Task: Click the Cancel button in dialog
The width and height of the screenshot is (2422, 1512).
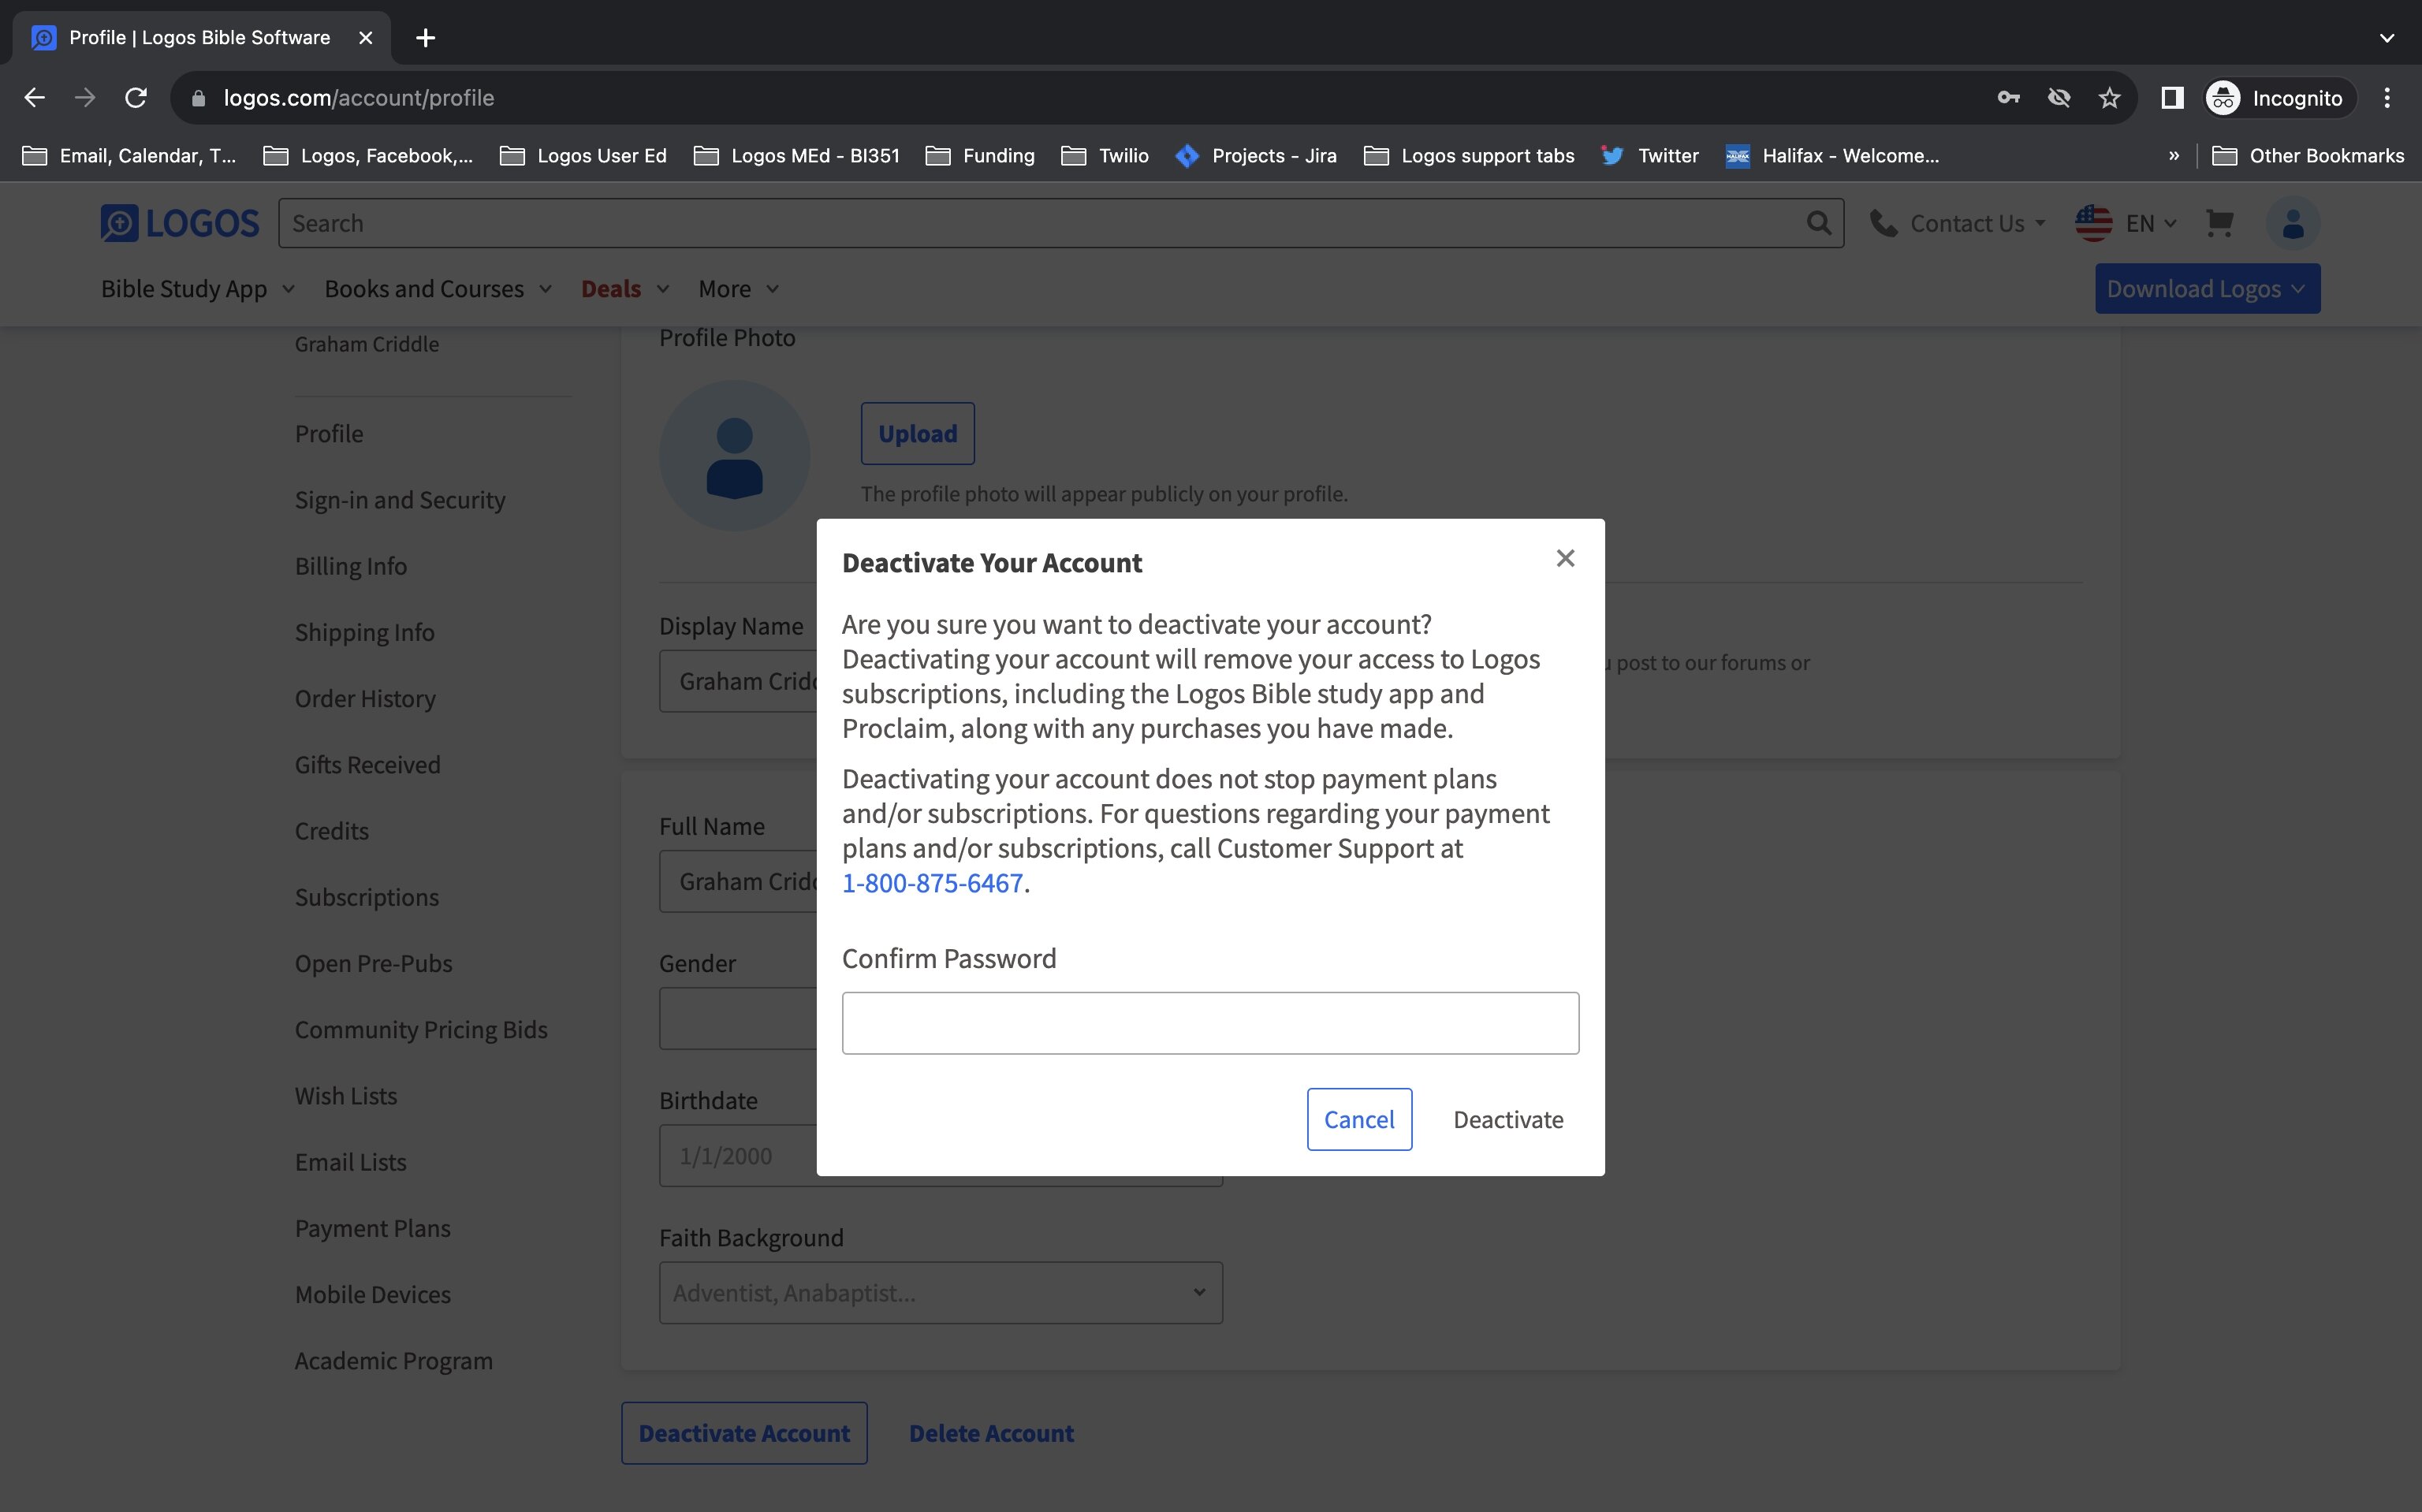Action: (x=1359, y=1119)
